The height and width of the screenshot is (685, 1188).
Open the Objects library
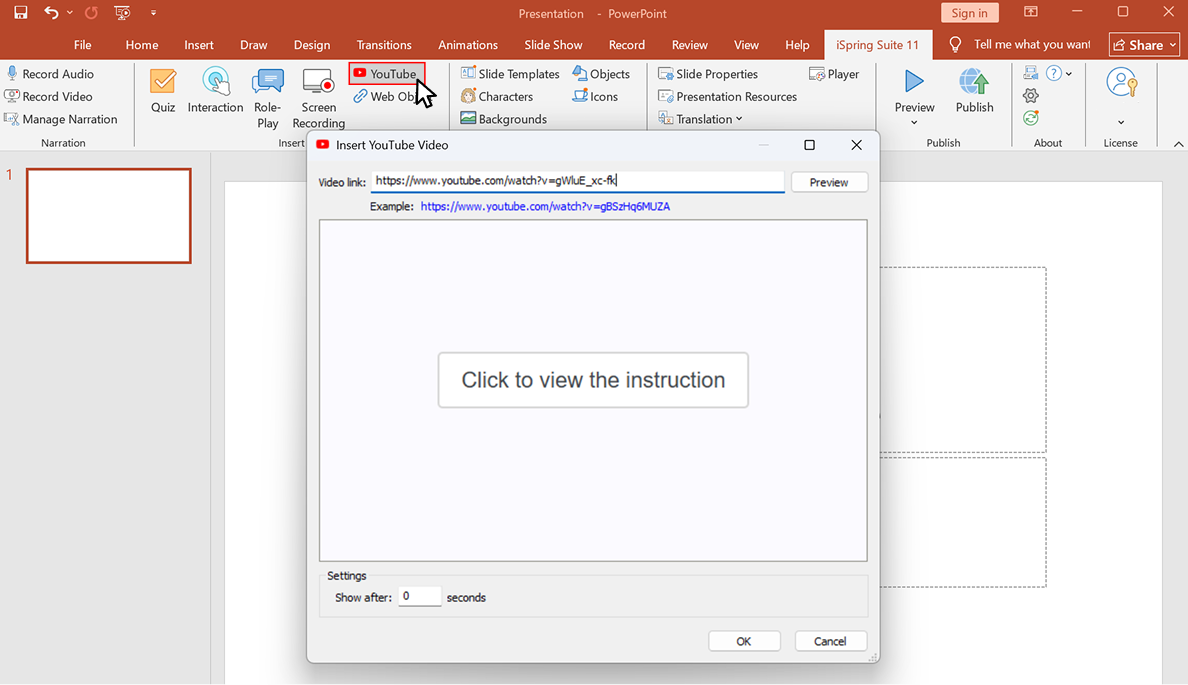(x=602, y=73)
